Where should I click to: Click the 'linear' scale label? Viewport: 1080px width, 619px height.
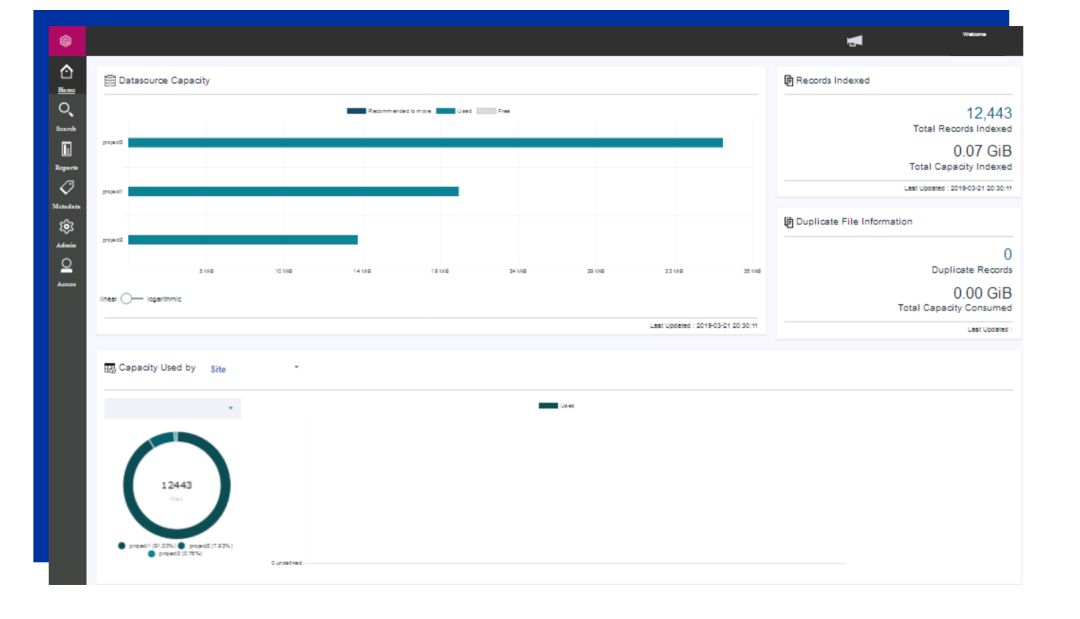click(x=108, y=299)
